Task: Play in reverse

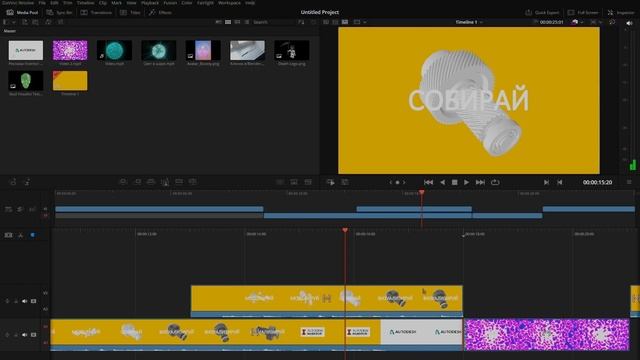Action: pyautogui.click(x=442, y=182)
